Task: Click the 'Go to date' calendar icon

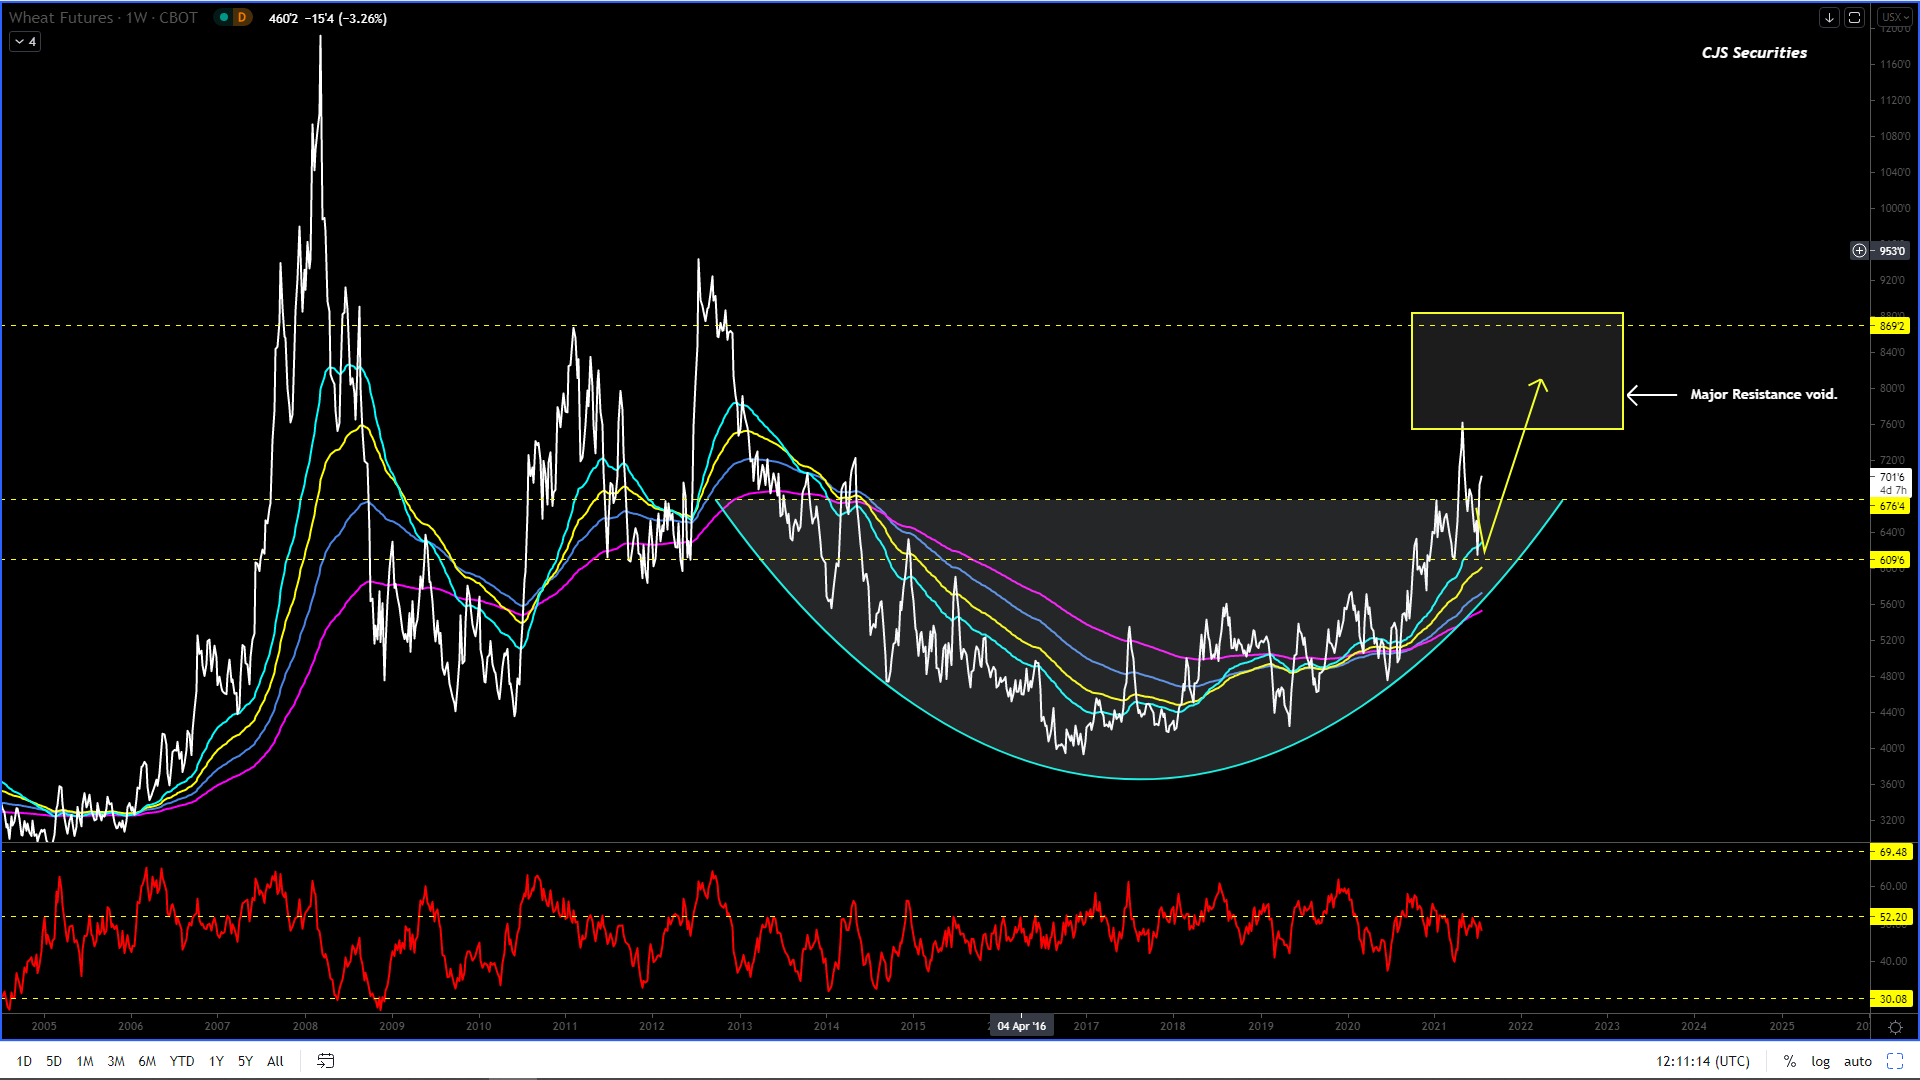Action: pos(325,1061)
